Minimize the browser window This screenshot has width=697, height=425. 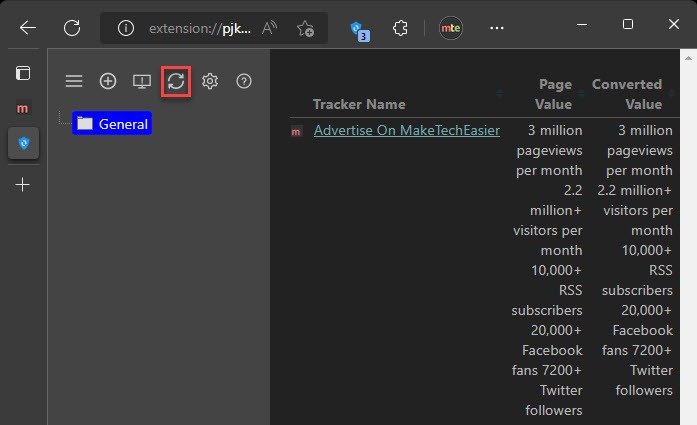pos(582,24)
